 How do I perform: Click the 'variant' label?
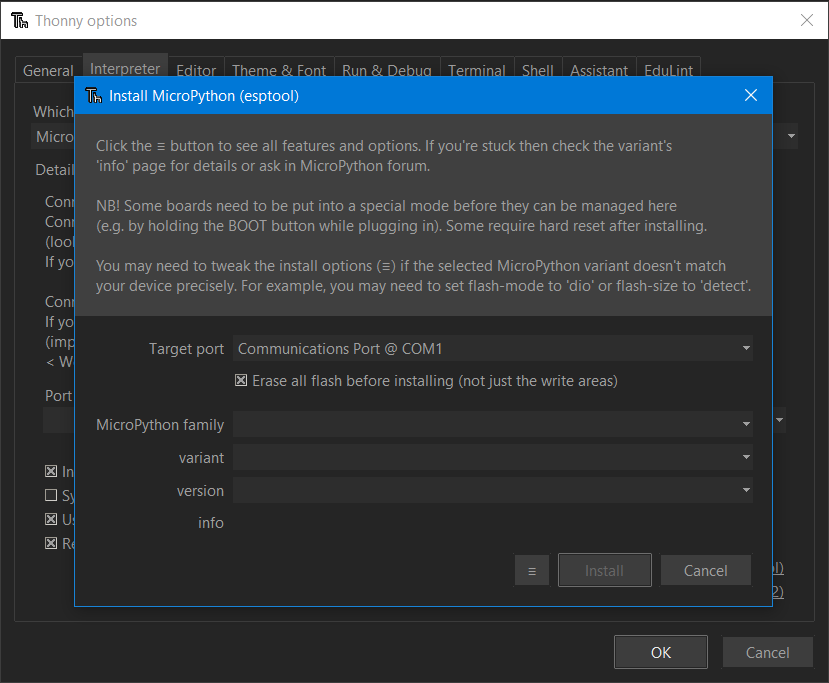(x=201, y=458)
